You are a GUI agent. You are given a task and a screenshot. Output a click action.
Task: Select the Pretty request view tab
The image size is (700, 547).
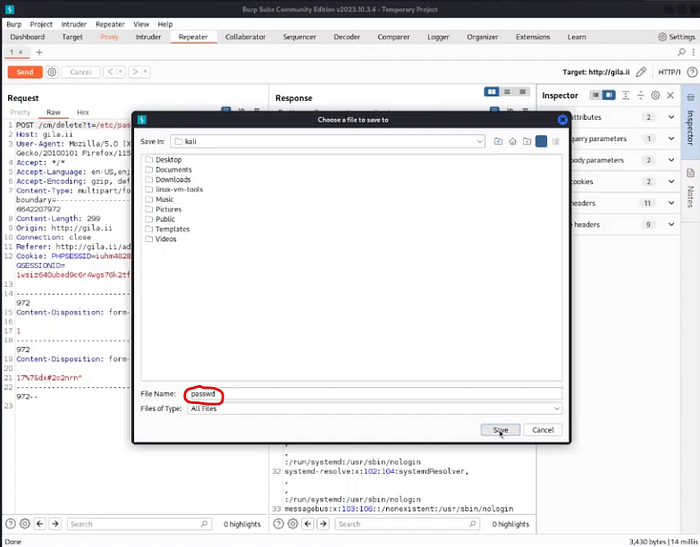pos(20,112)
